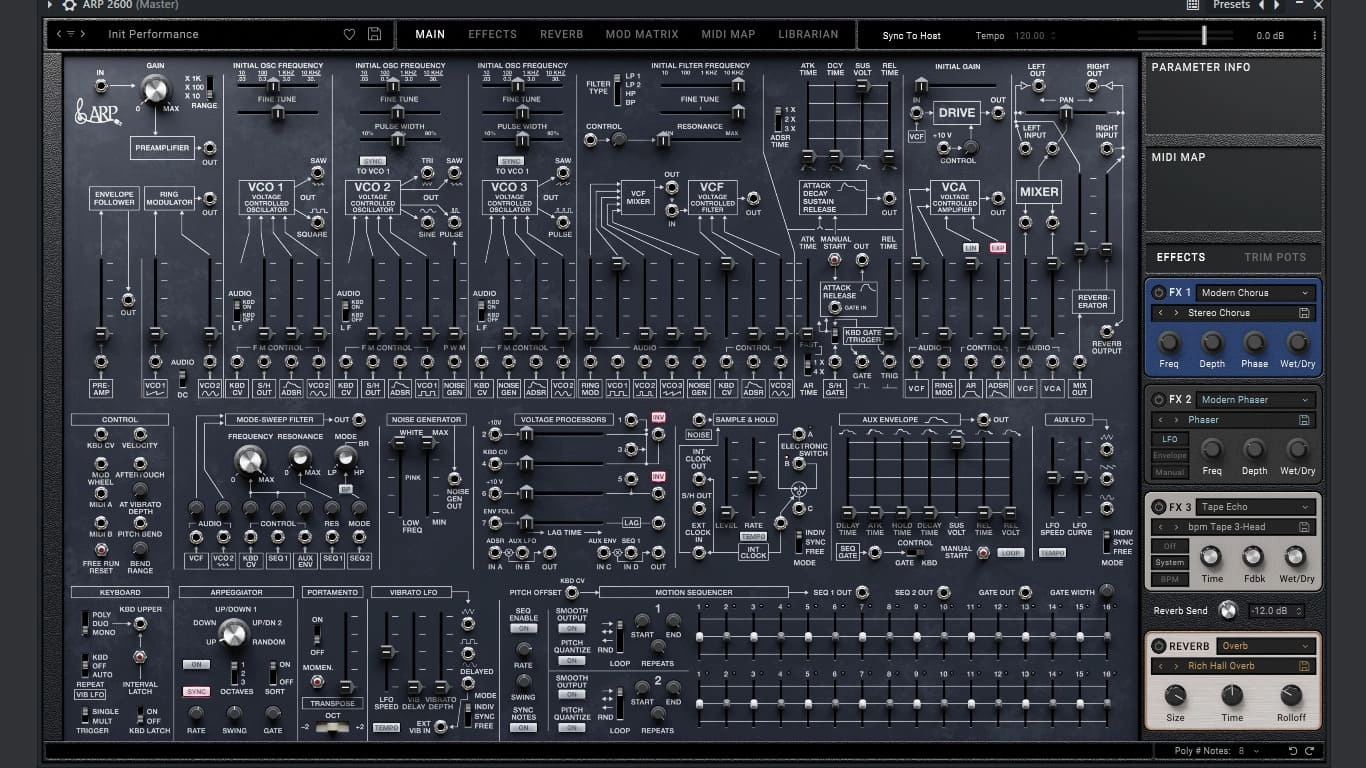Click the redo arrow in bottom bar
The width and height of the screenshot is (1366, 768).
(x=1310, y=751)
